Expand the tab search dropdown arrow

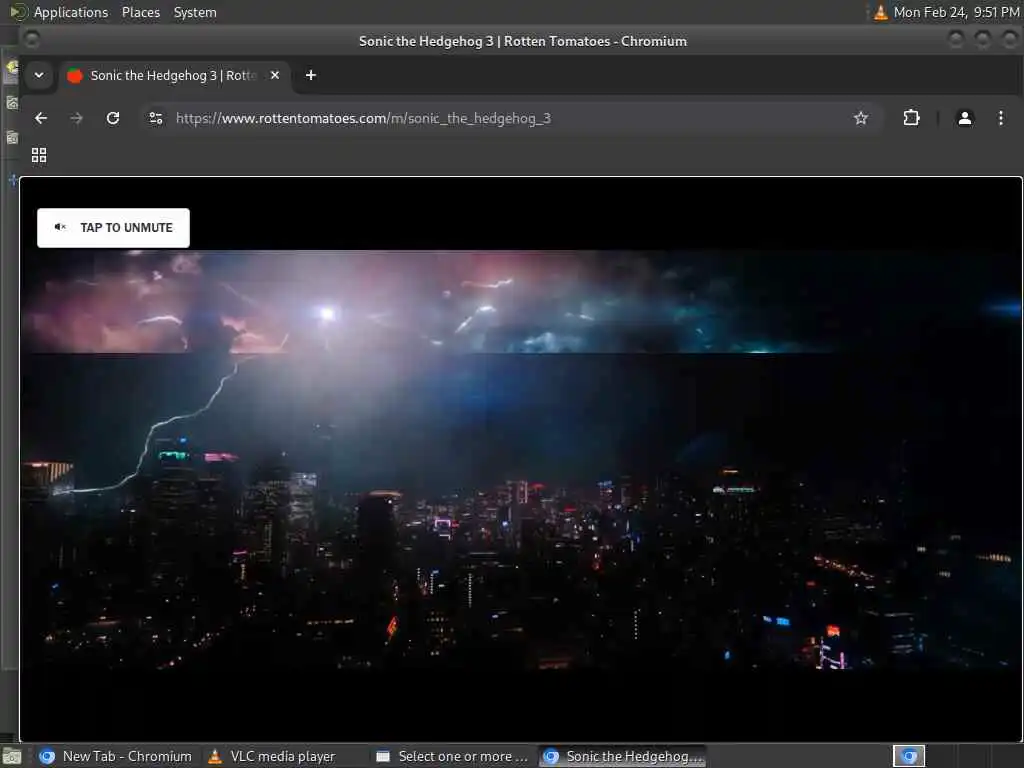[x=39, y=75]
